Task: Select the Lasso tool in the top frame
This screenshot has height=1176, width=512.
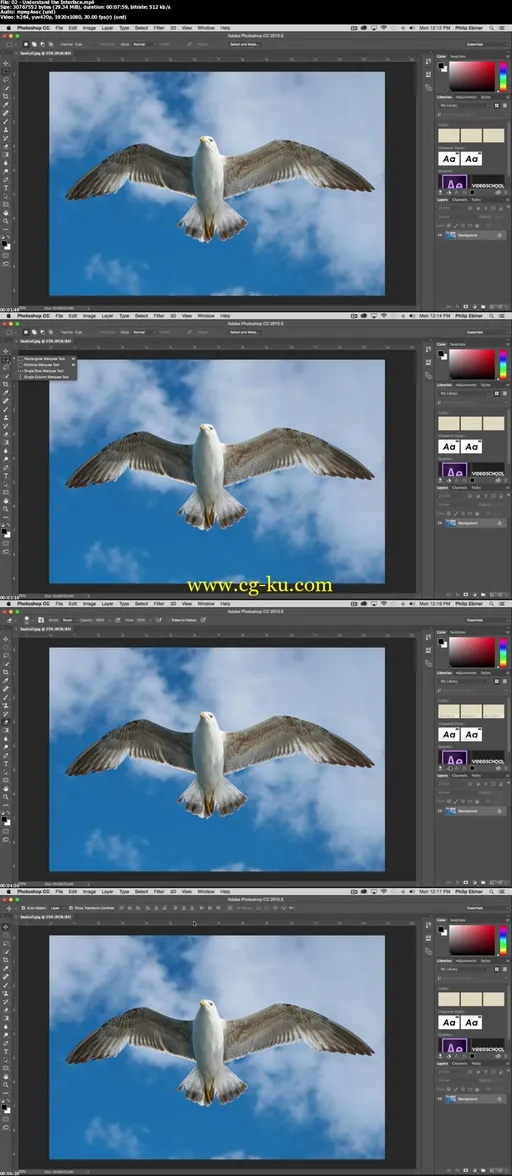Action: tap(5, 80)
